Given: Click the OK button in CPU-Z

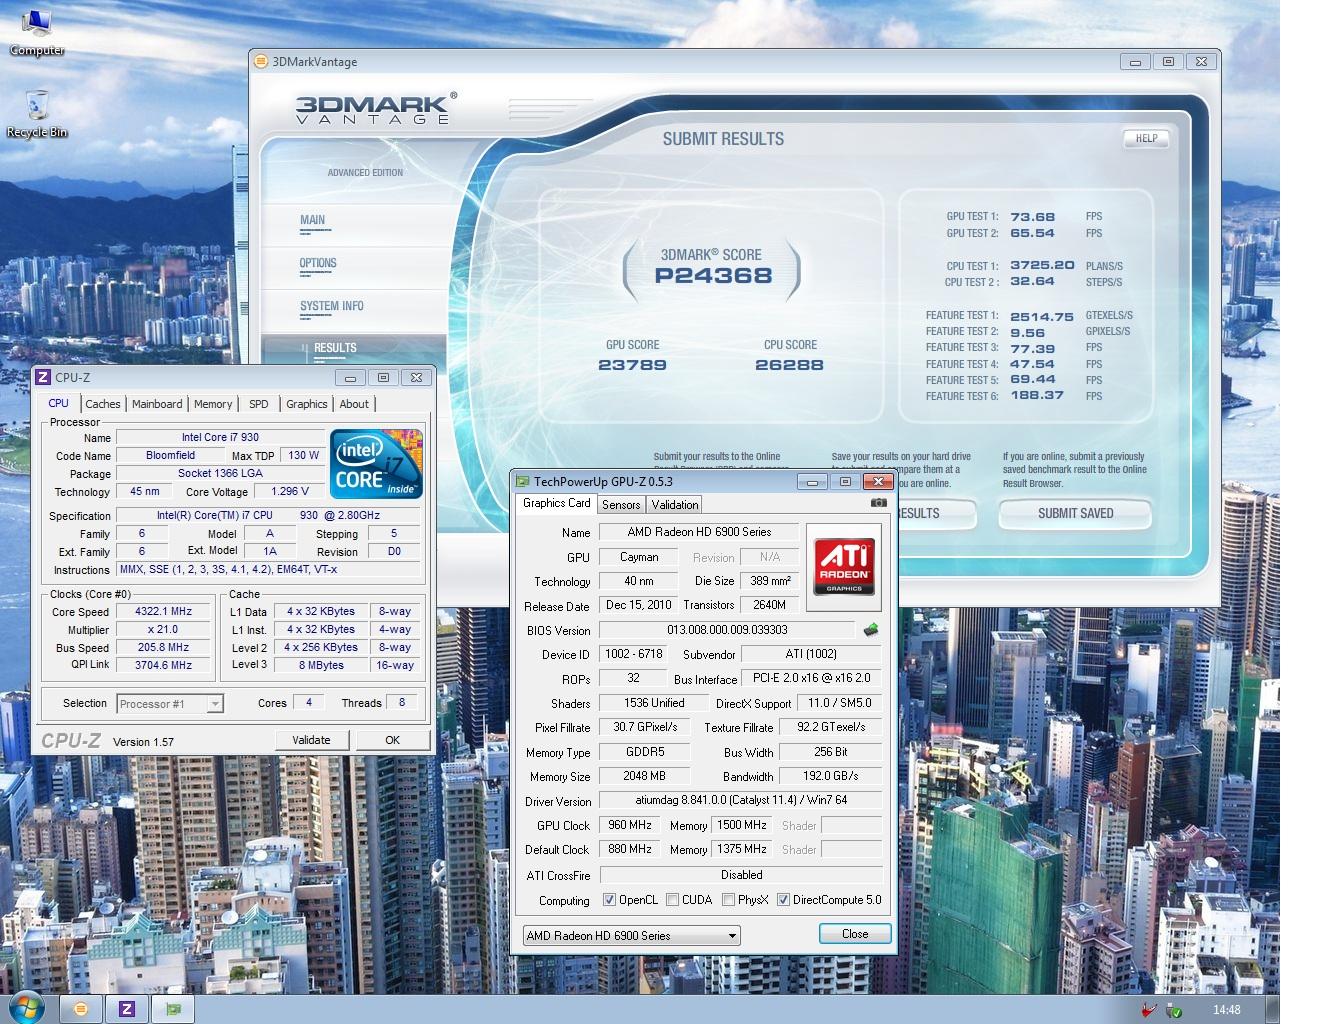Looking at the screenshot, I should [392, 740].
